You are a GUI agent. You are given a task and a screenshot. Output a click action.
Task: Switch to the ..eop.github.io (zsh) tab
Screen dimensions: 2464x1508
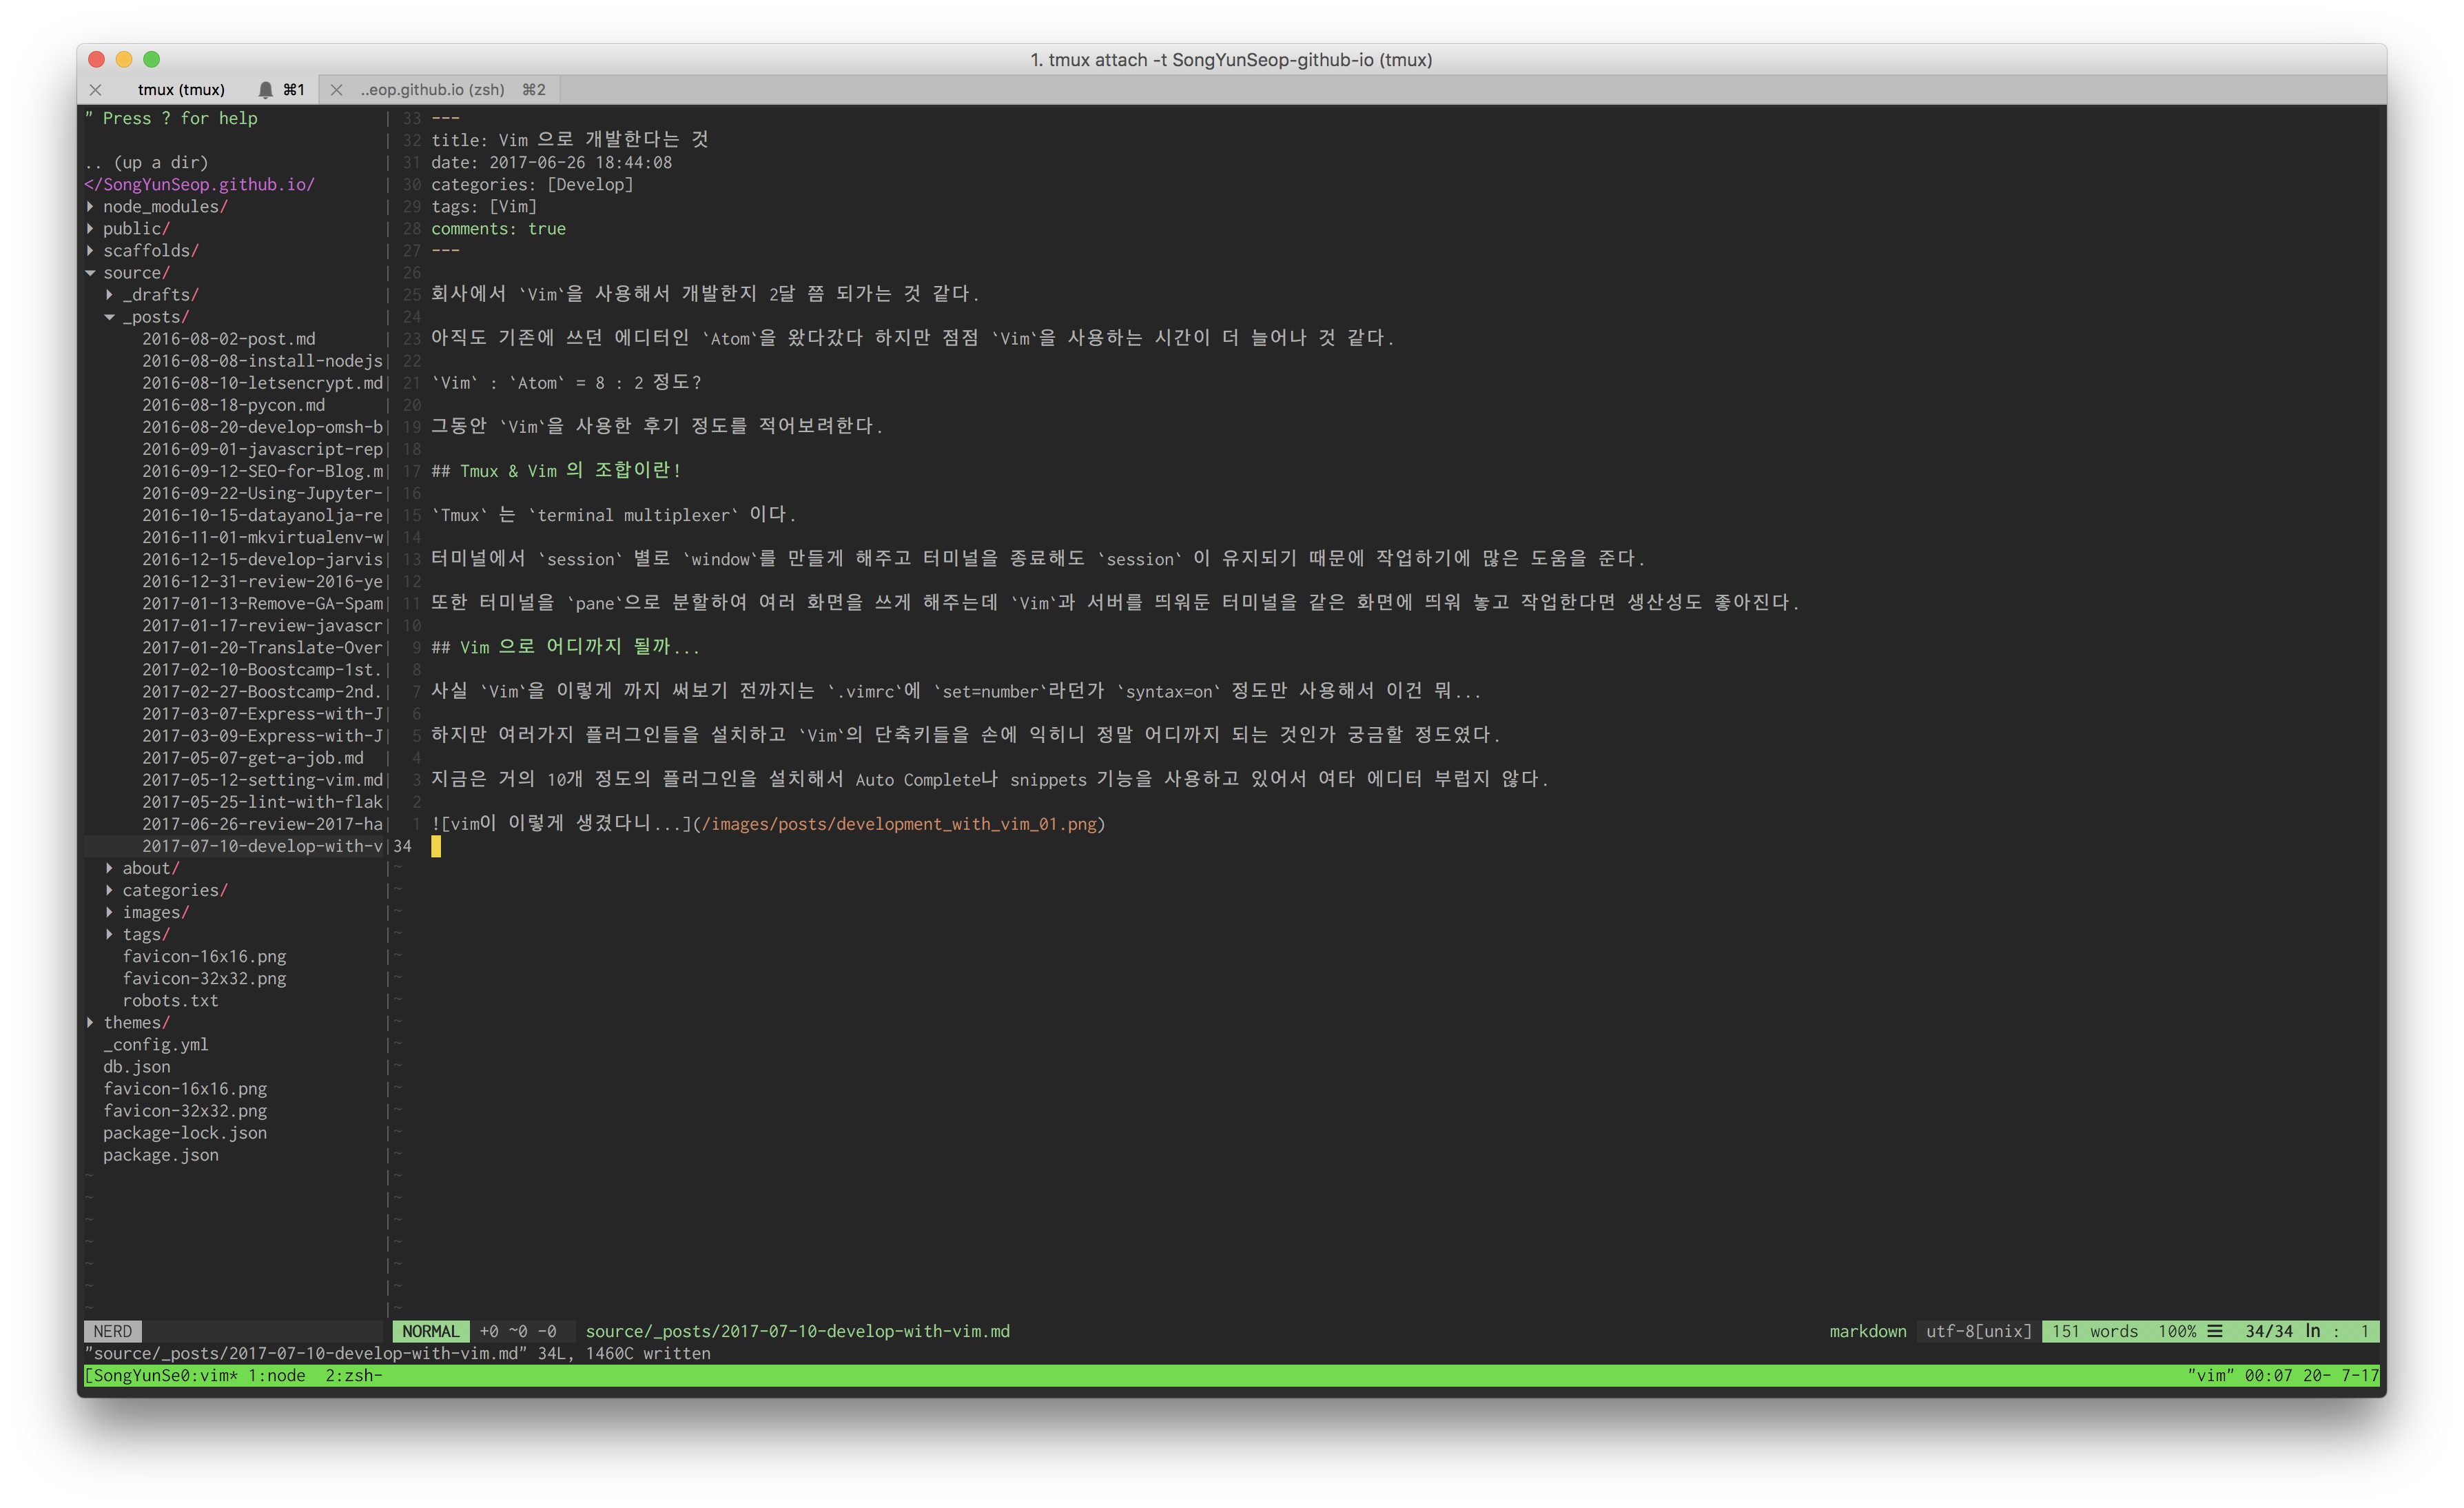(x=433, y=90)
